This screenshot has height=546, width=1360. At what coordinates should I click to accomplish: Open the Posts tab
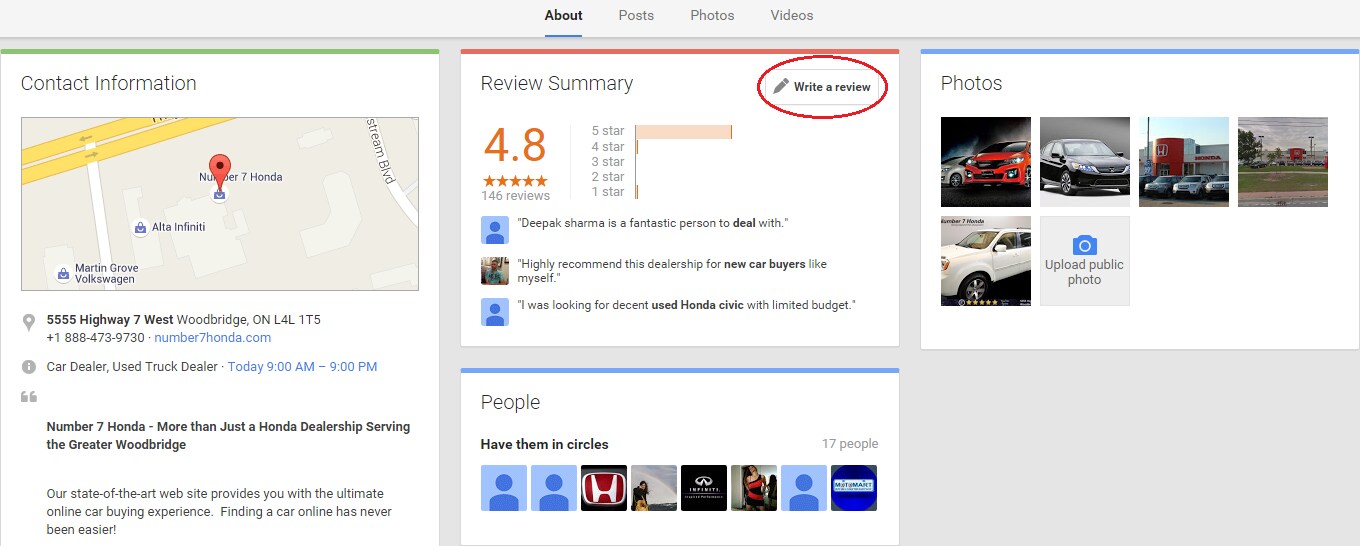(x=636, y=15)
